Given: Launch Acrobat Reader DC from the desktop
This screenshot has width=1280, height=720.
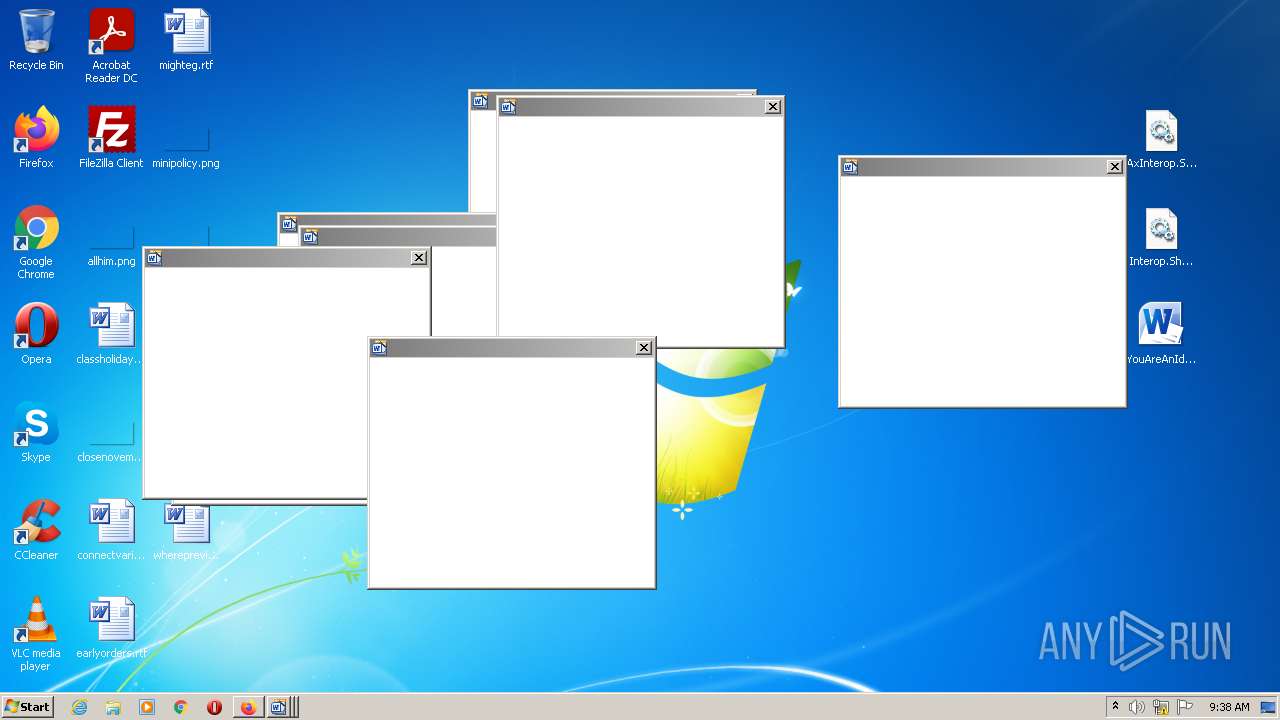Looking at the screenshot, I should tap(111, 45).
